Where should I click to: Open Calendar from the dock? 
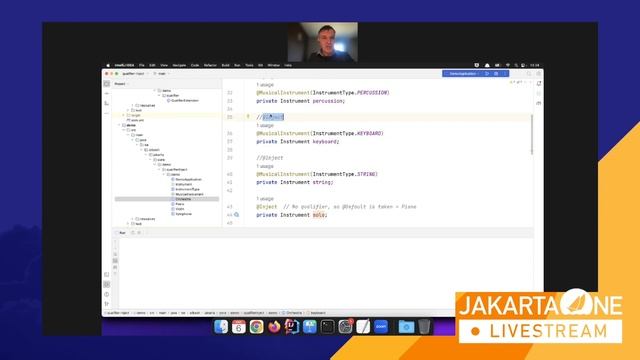(x=239, y=327)
